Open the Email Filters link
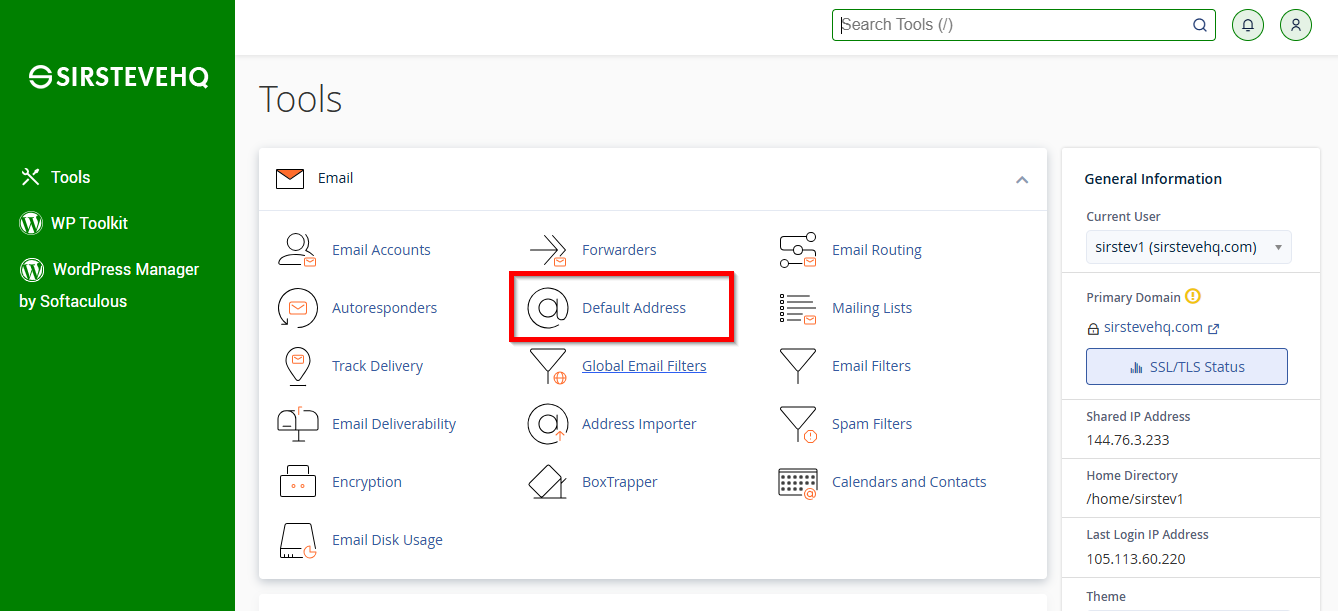 pyautogui.click(x=871, y=366)
